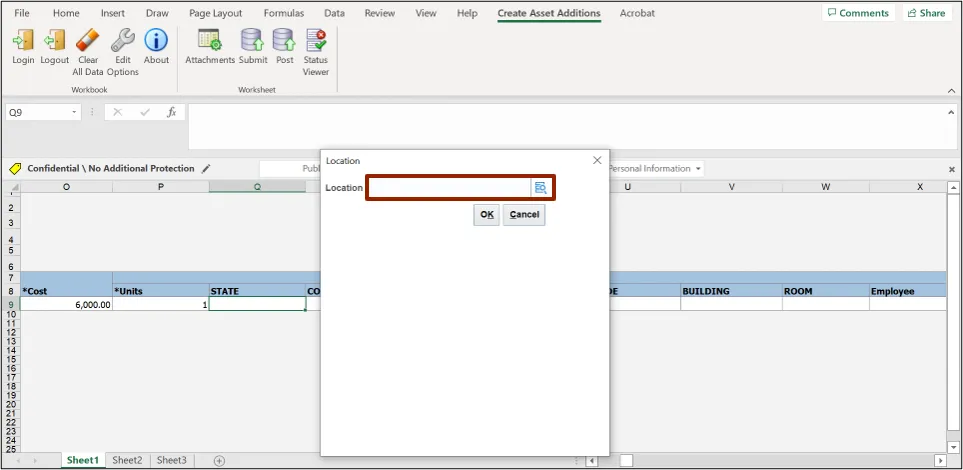Click the Employee header cell
Screen dimensions: 963x470
908,291
